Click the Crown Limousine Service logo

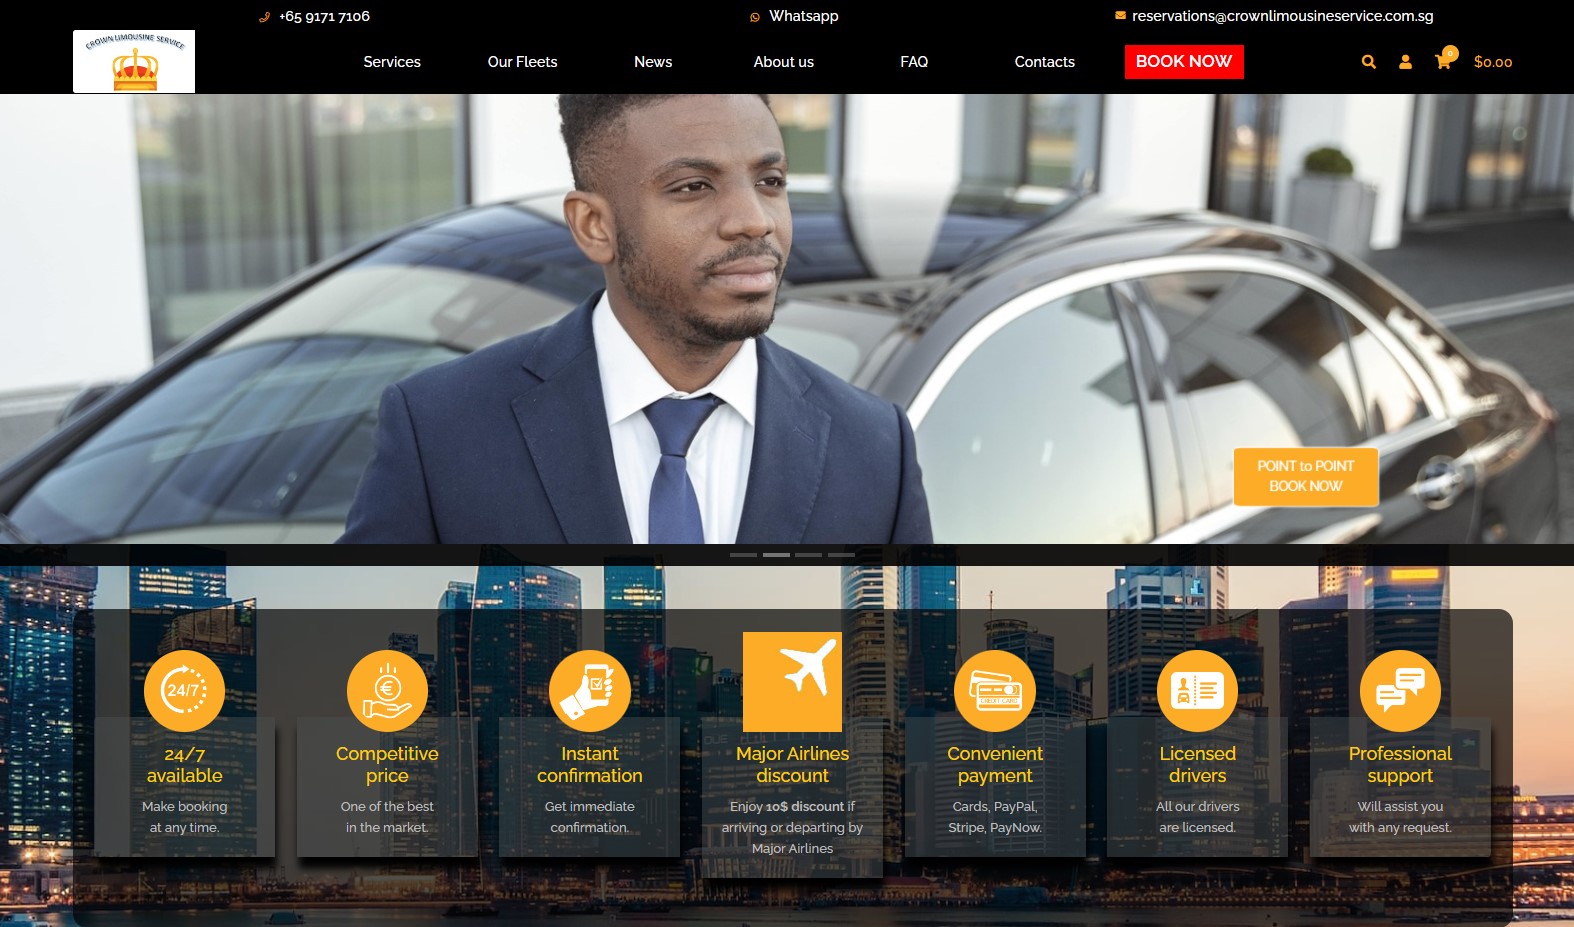tap(134, 61)
